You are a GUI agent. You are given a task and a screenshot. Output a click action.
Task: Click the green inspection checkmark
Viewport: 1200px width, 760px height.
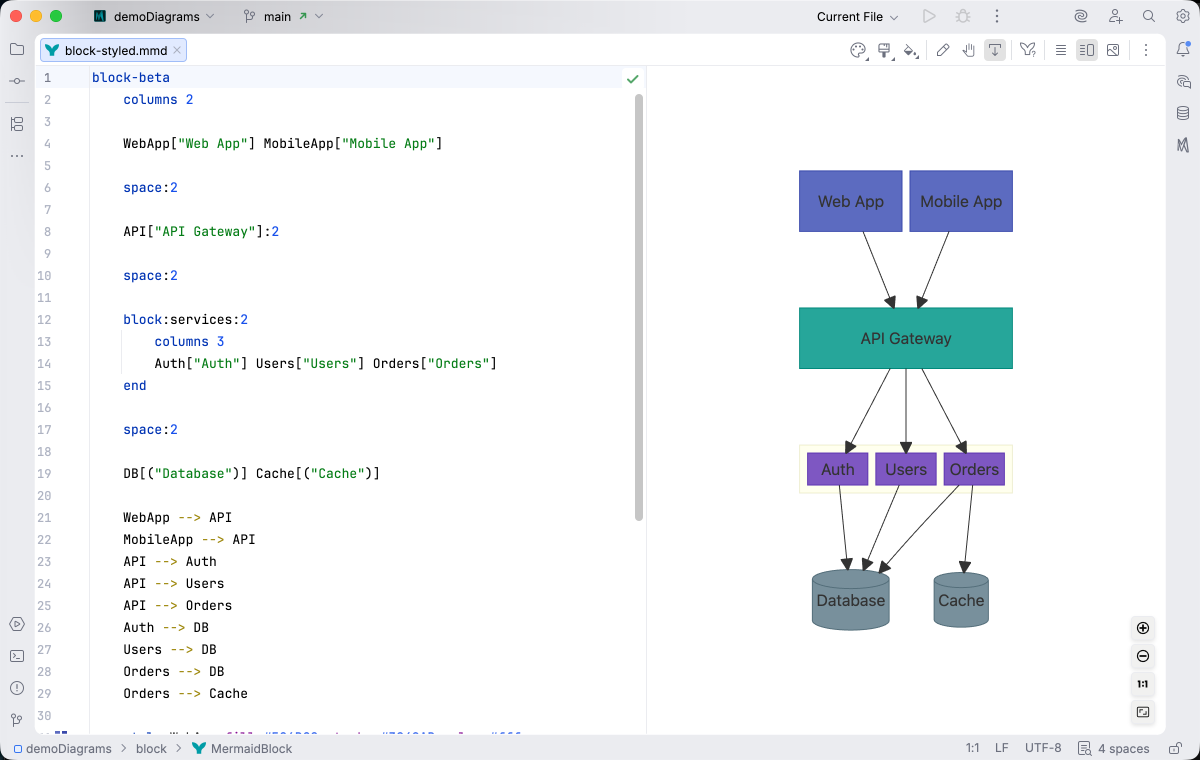pos(632,78)
